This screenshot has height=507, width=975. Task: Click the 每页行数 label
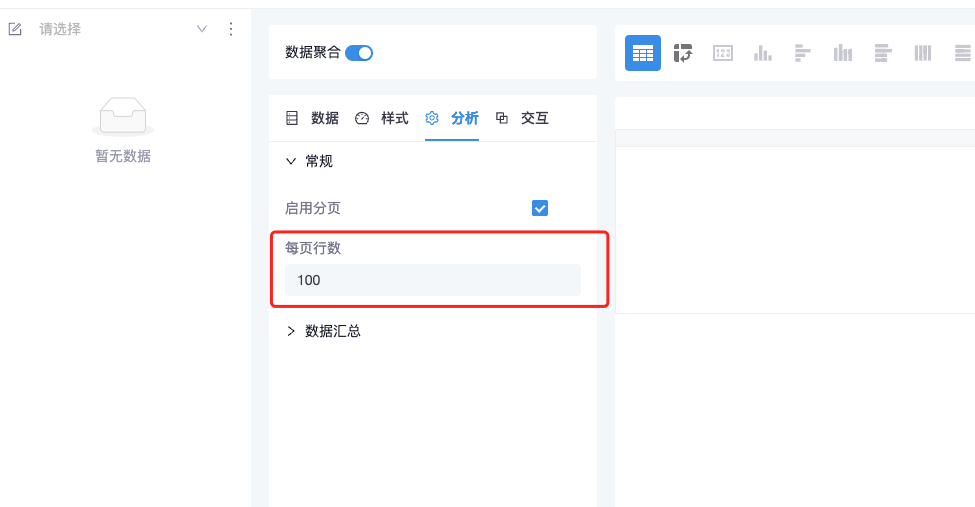[x=313, y=248]
